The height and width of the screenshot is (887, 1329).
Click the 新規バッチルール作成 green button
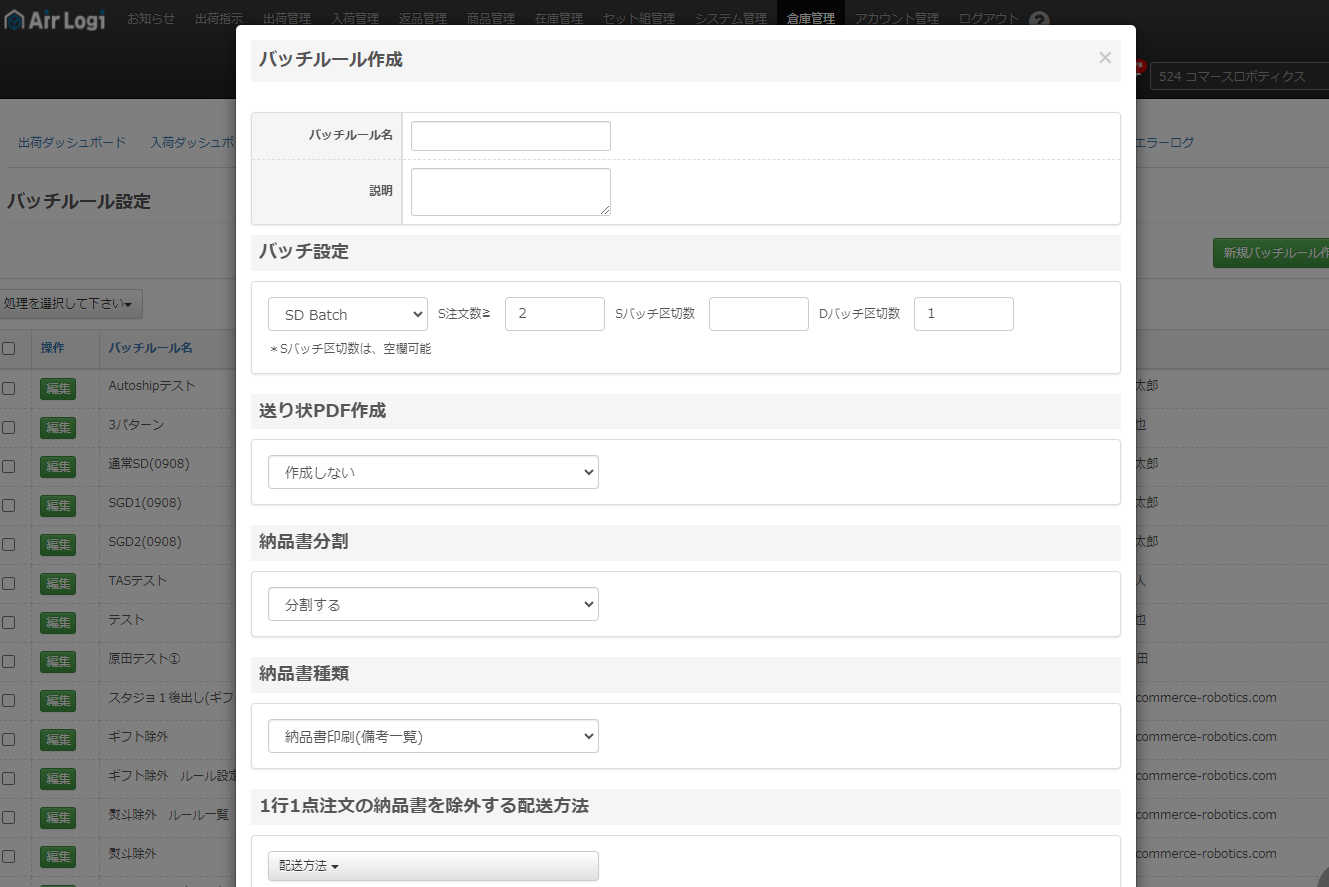[x=1270, y=253]
